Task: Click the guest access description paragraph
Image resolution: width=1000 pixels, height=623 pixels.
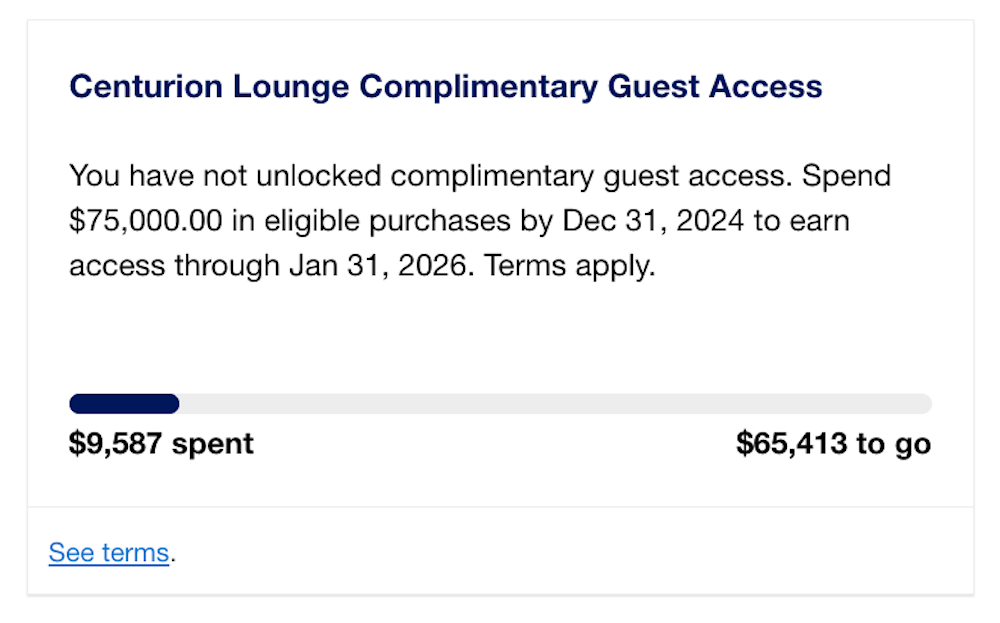Action: pos(480,220)
